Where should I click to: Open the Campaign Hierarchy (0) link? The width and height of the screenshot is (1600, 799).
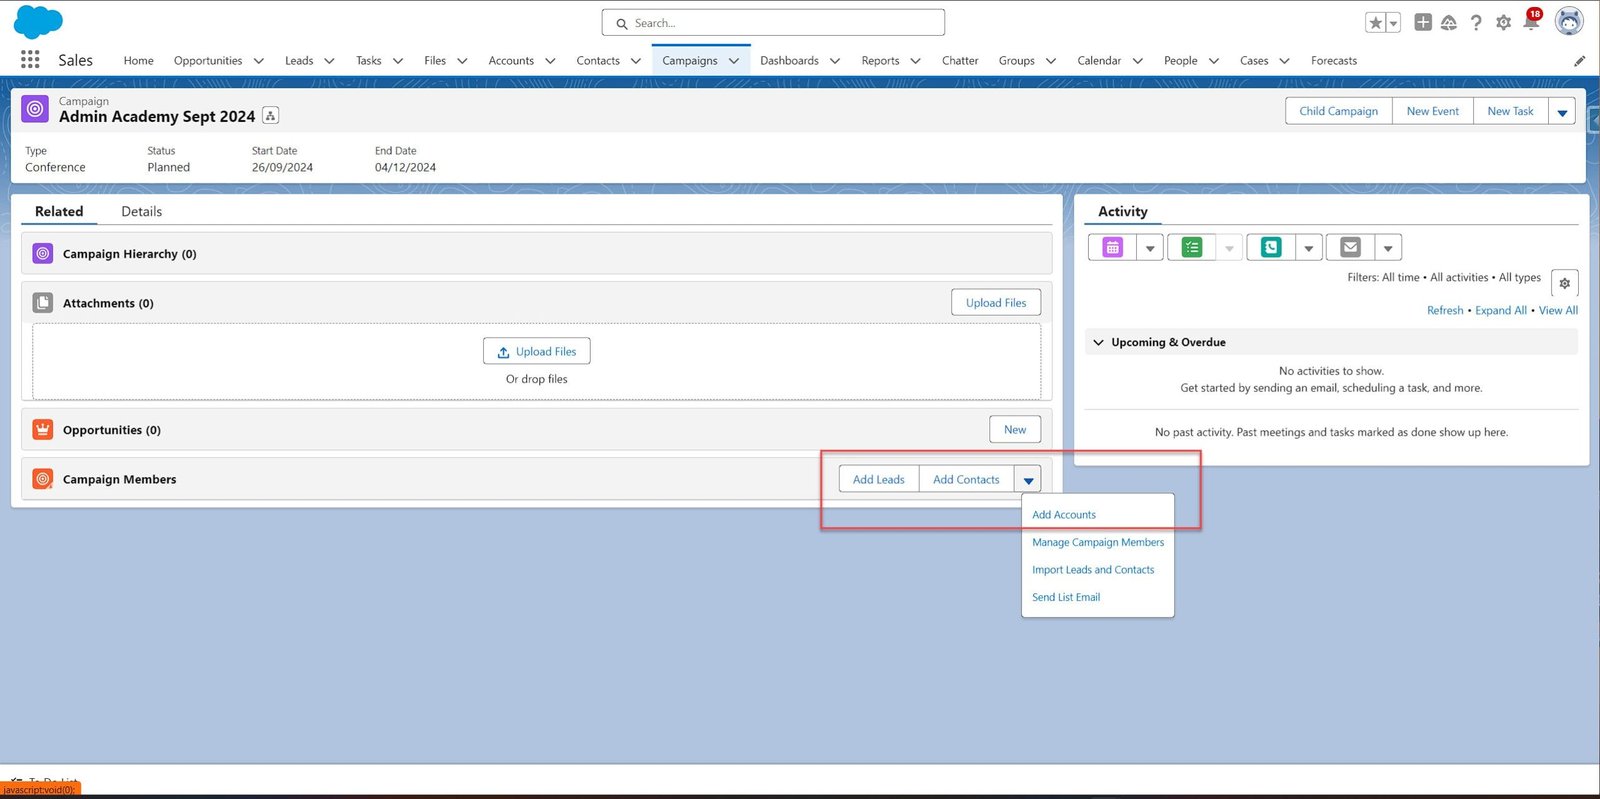coord(129,254)
